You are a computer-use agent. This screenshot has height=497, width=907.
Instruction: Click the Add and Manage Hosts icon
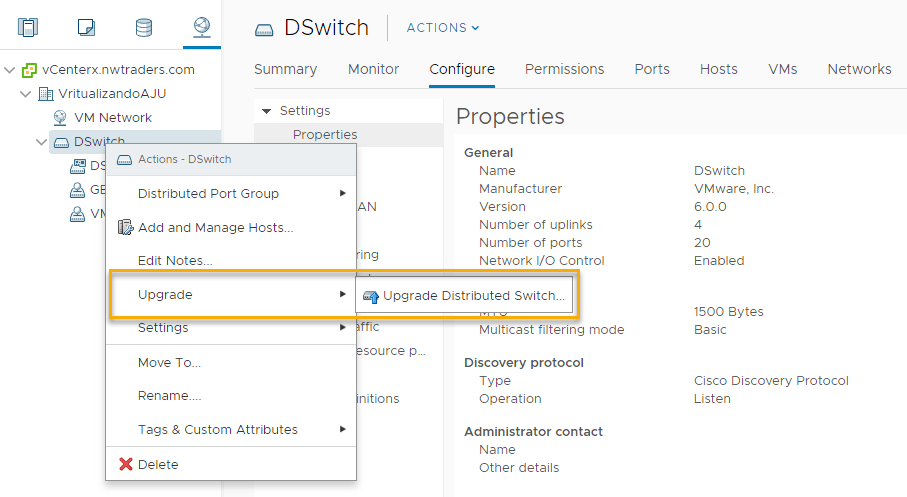126,228
